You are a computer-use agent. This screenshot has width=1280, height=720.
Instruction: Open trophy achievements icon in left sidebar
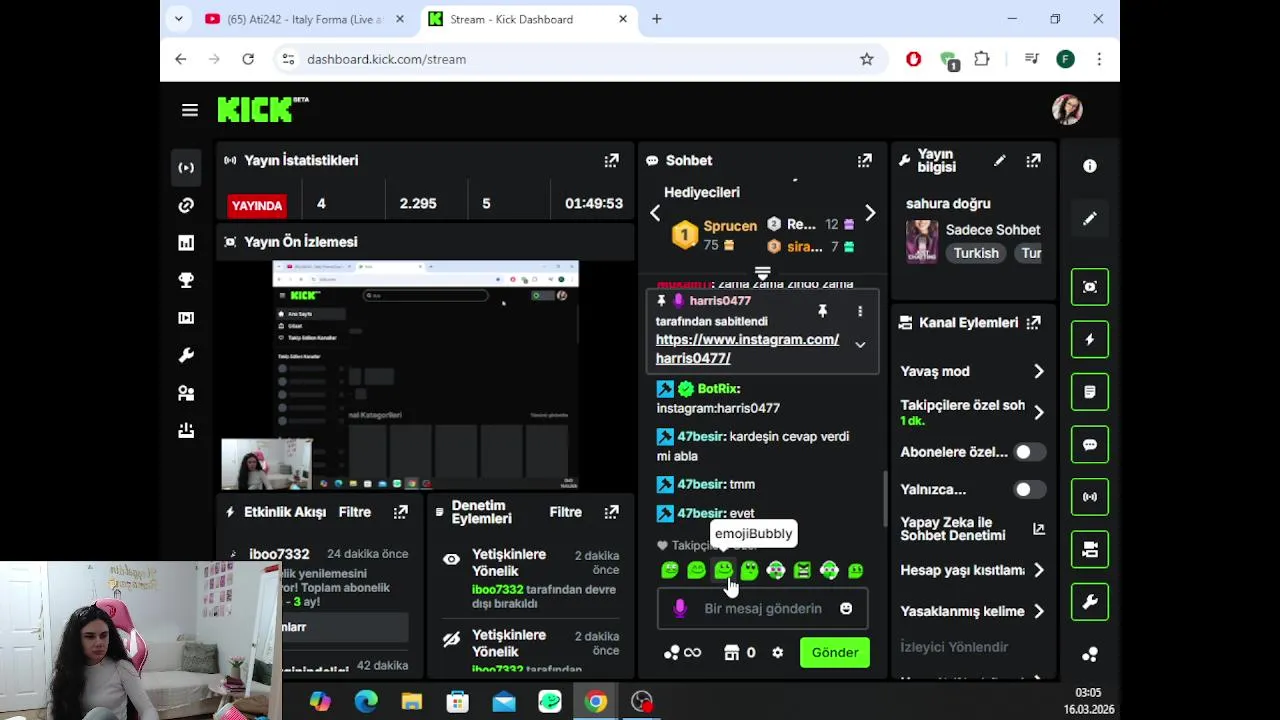[x=186, y=281]
